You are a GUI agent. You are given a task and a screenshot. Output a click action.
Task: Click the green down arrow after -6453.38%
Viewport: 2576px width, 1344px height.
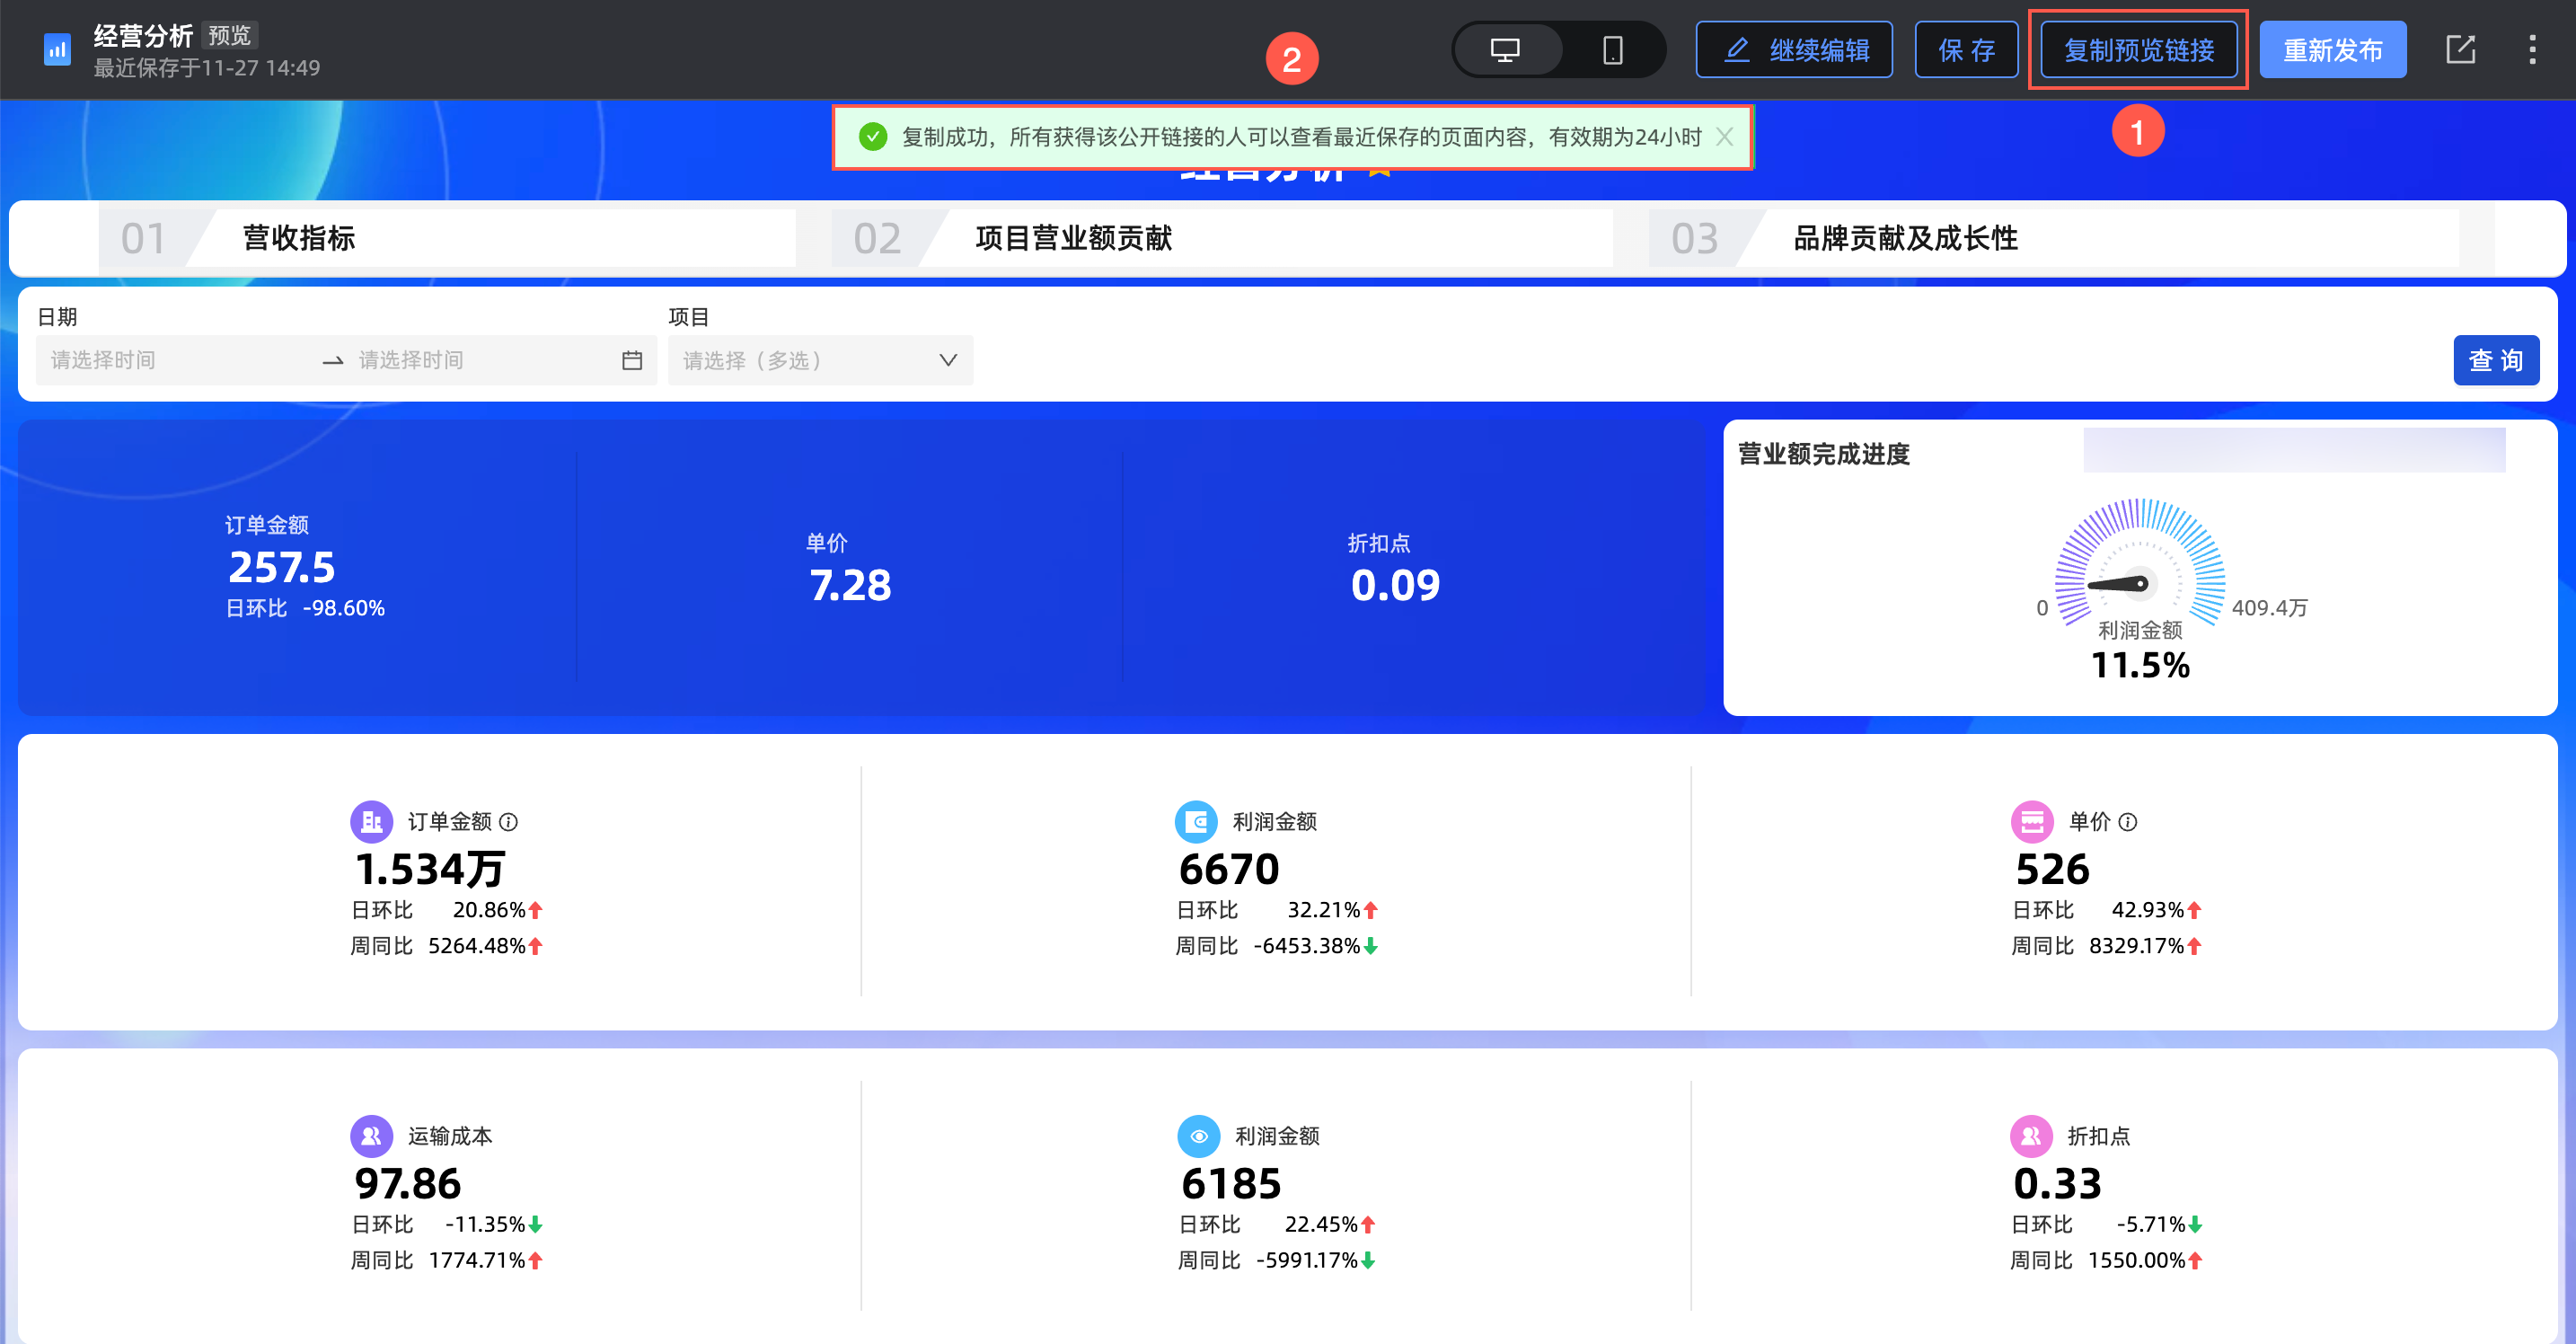(1371, 946)
